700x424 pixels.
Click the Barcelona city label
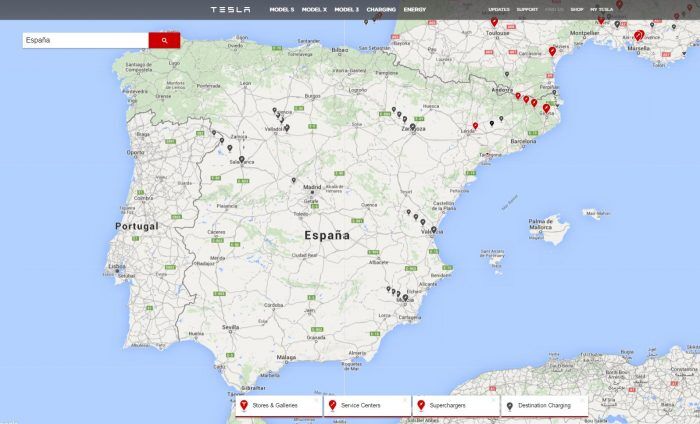coord(523,141)
